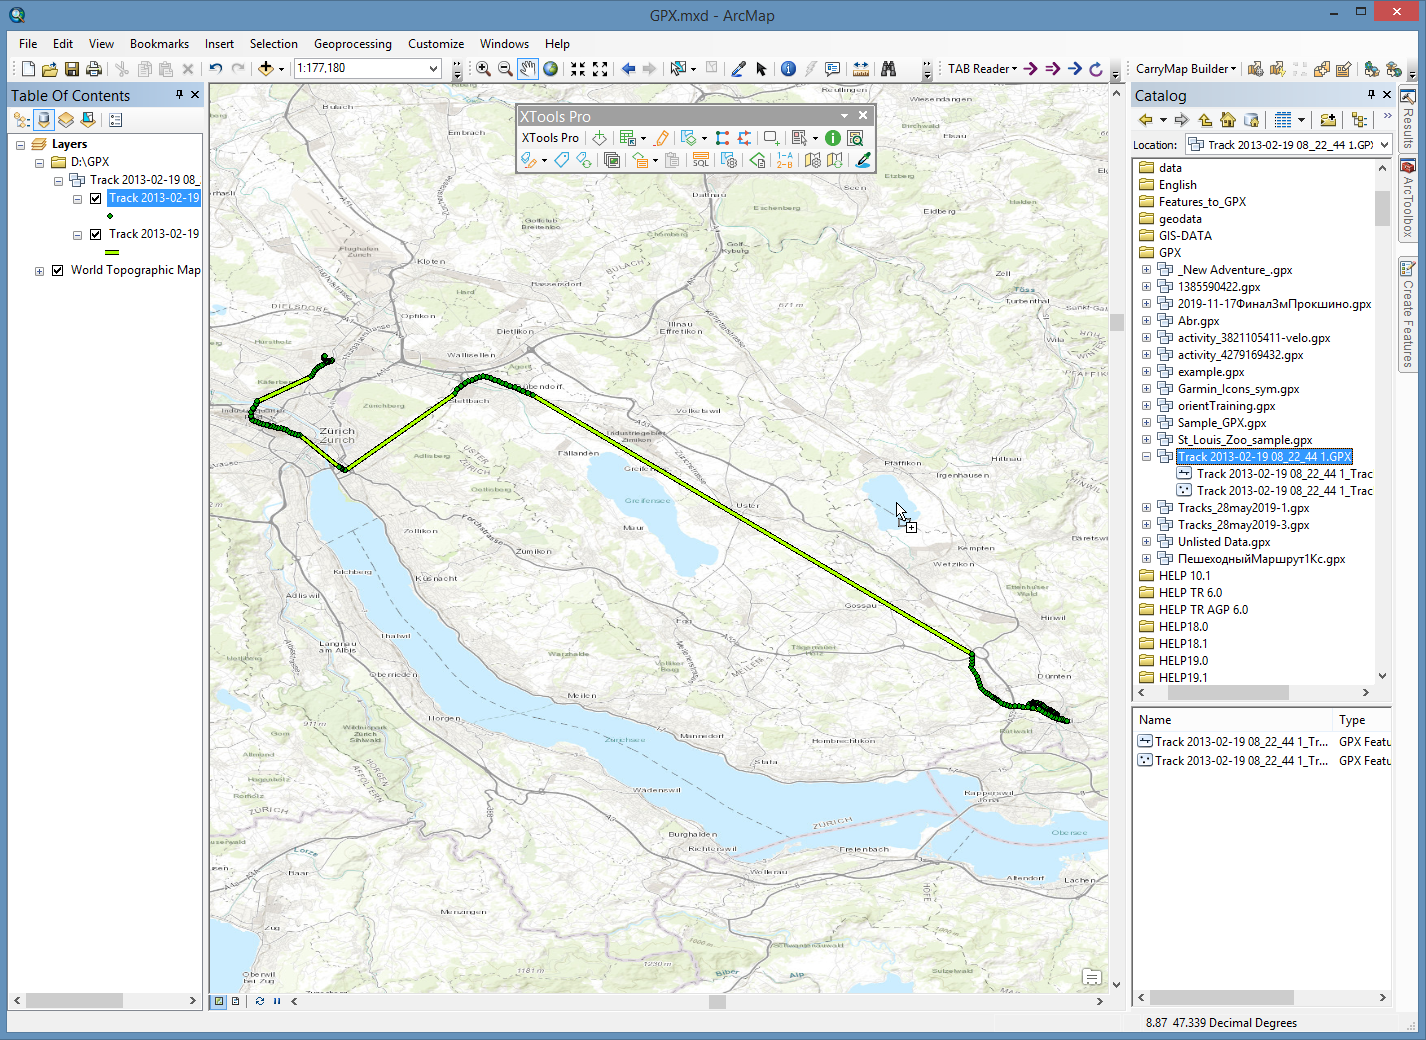Go back to previous extent
1426x1040 pixels.
point(628,69)
